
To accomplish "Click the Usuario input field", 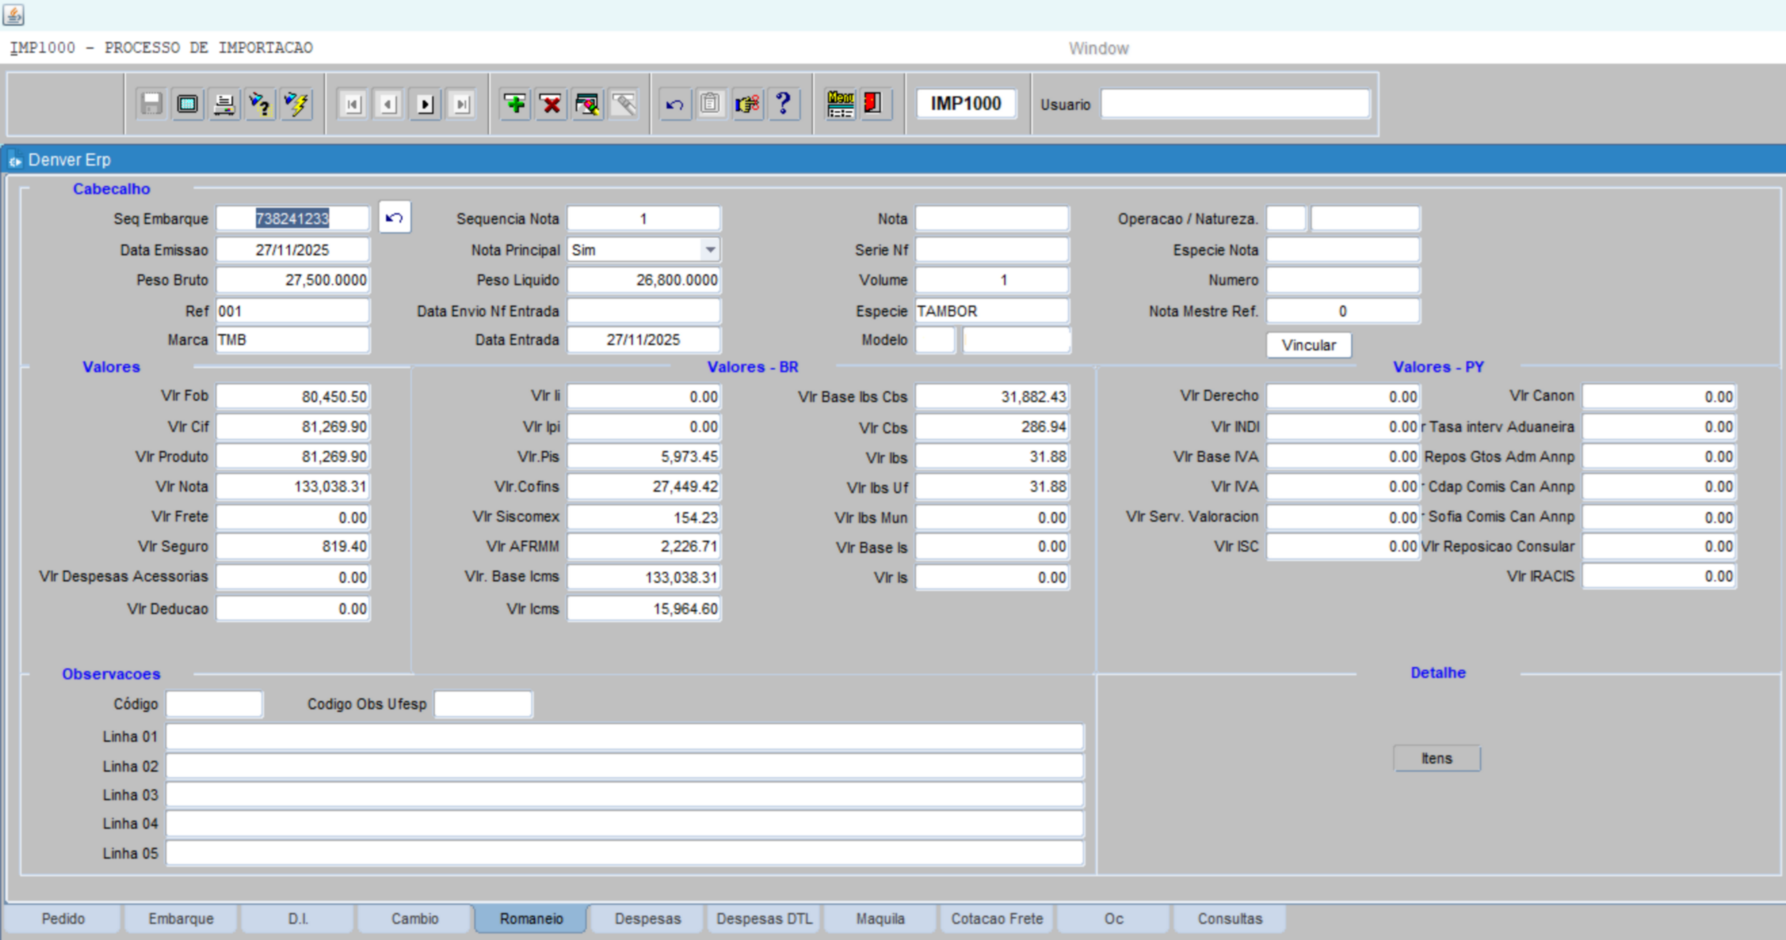I will [1235, 104].
